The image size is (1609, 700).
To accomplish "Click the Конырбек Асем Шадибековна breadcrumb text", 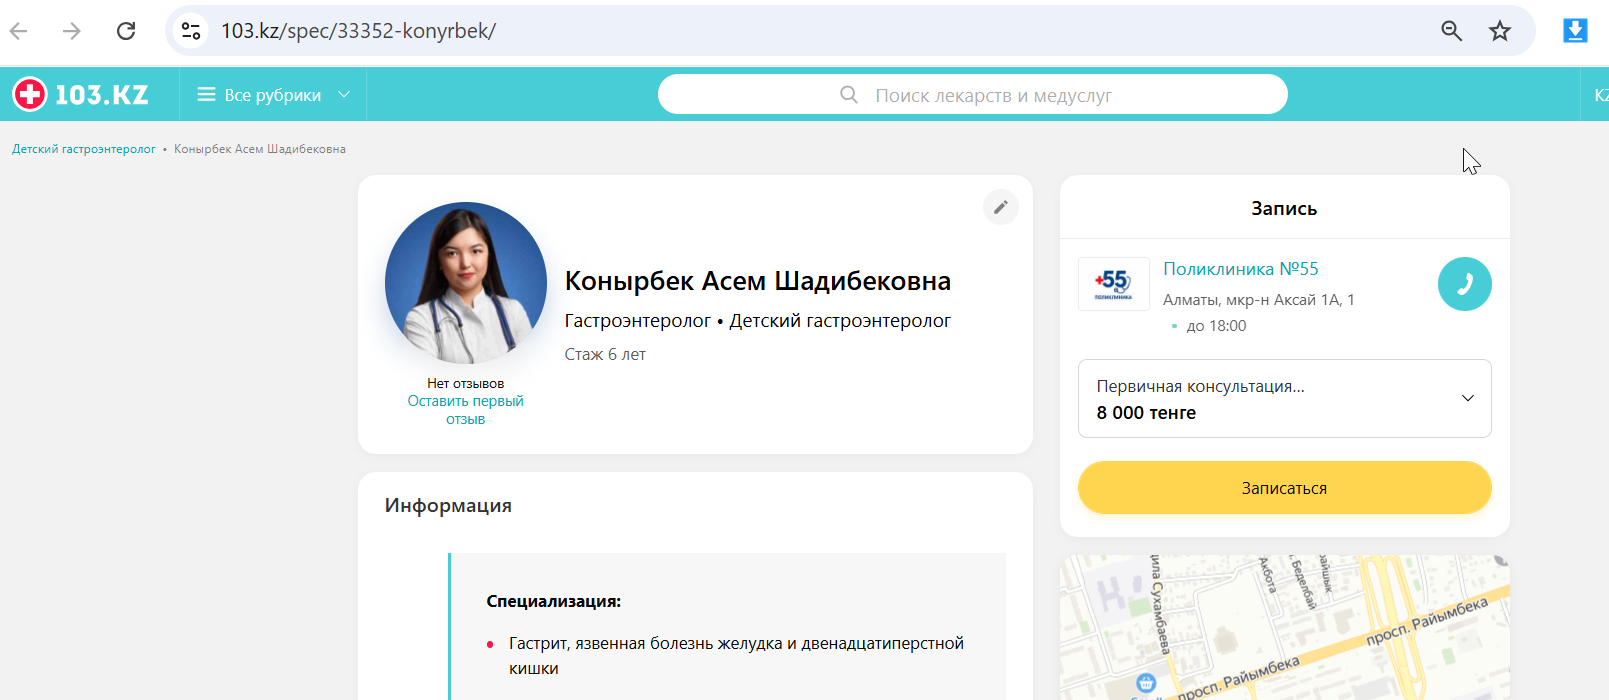I will [x=260, y=149].
